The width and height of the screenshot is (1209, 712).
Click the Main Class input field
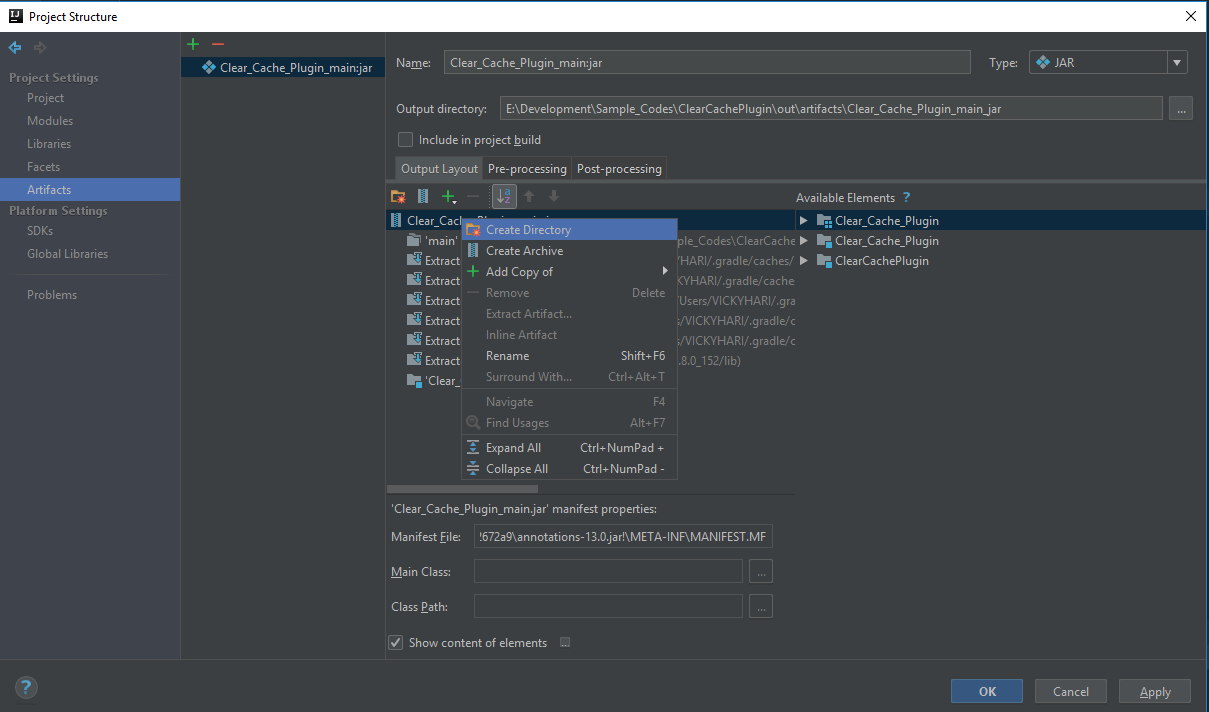pos(607,571)
